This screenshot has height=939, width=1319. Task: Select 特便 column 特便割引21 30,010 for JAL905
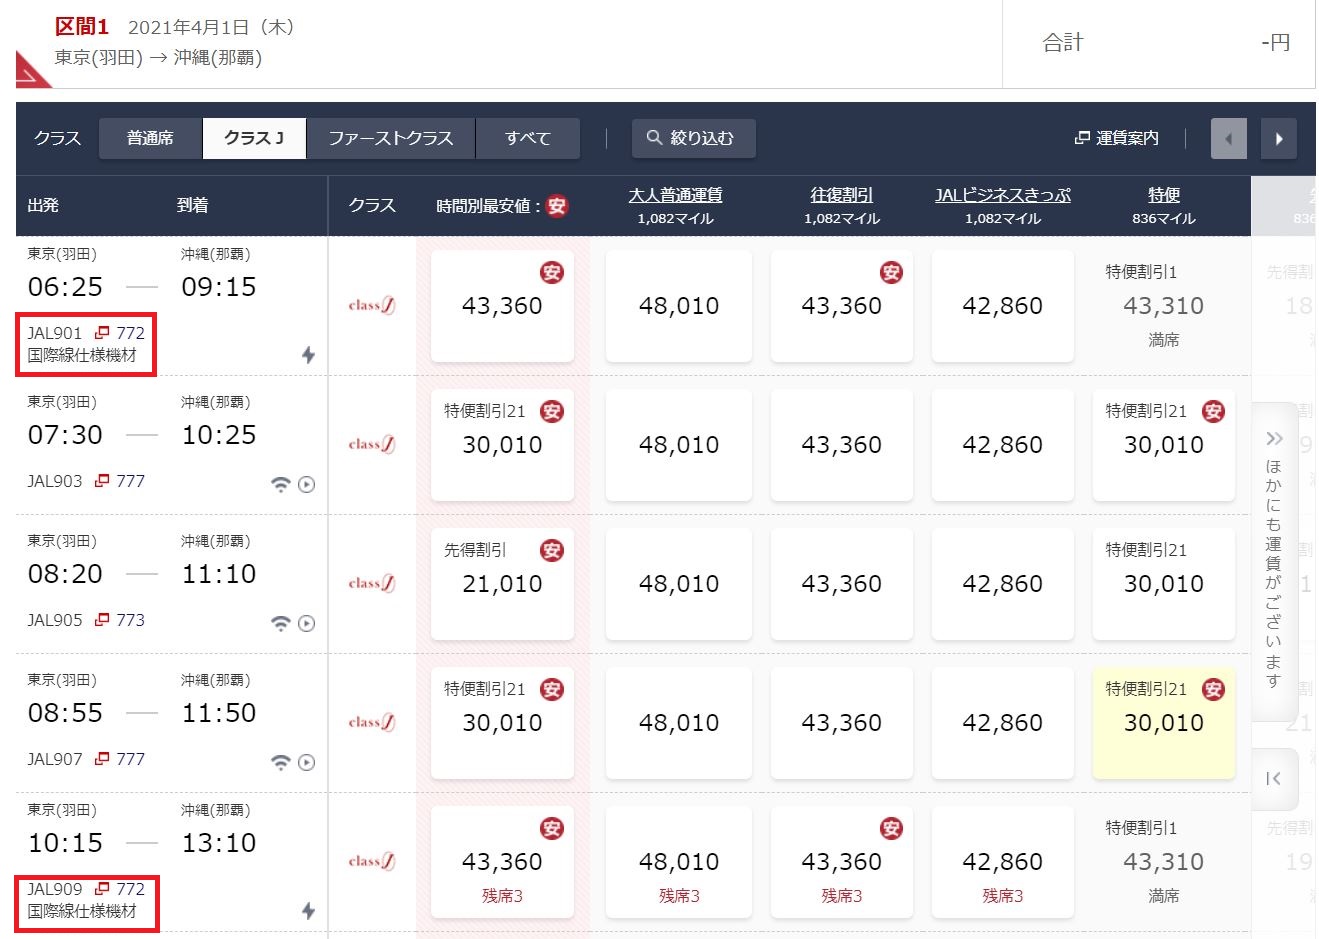click(1164, 584)
